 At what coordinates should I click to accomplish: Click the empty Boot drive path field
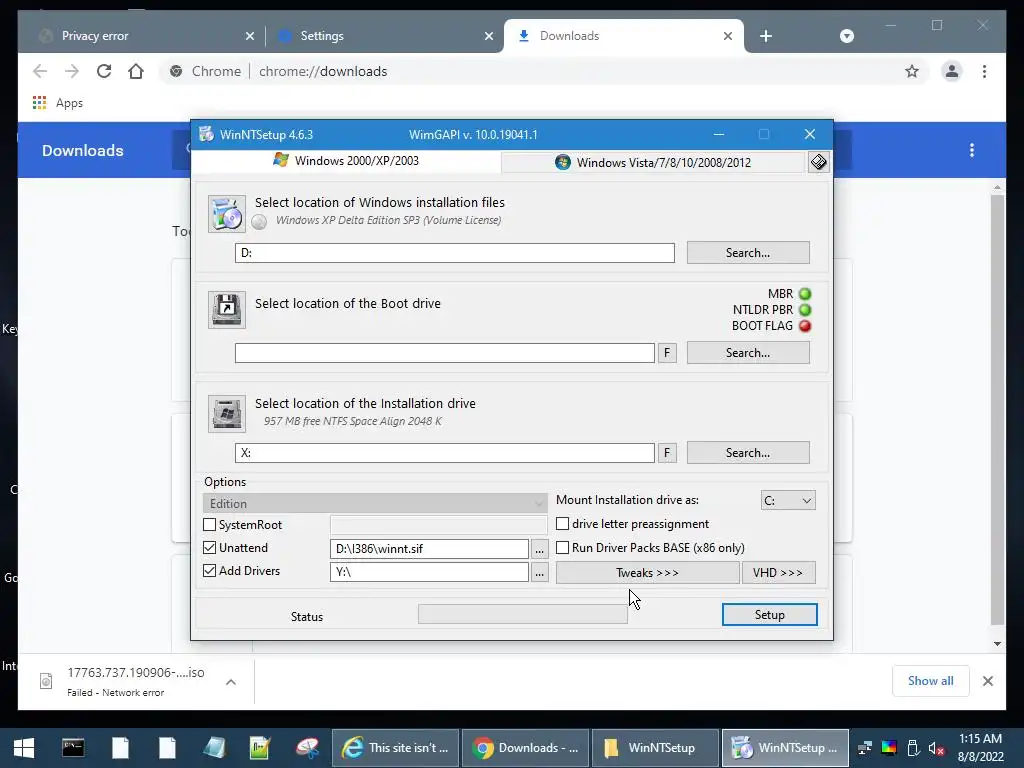445,353
